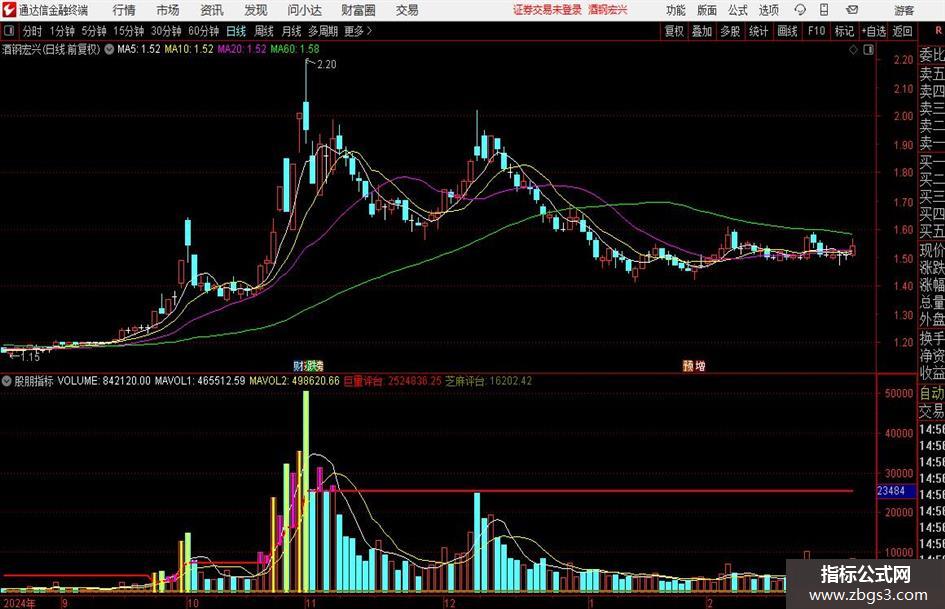The image size is (945, 609).
Task: Toggle the left sidebar panel icon
Action: coord(9,31)
